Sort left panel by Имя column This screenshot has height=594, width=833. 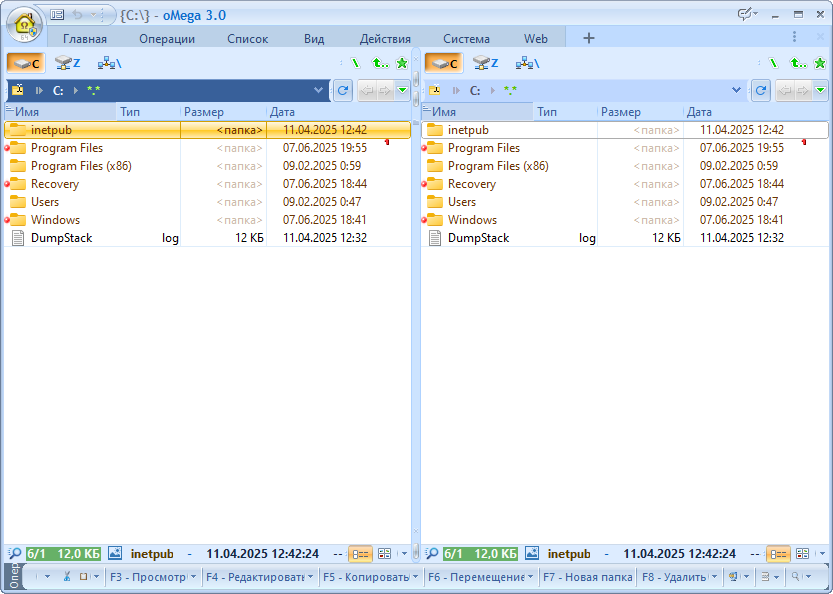pos(61,112)
